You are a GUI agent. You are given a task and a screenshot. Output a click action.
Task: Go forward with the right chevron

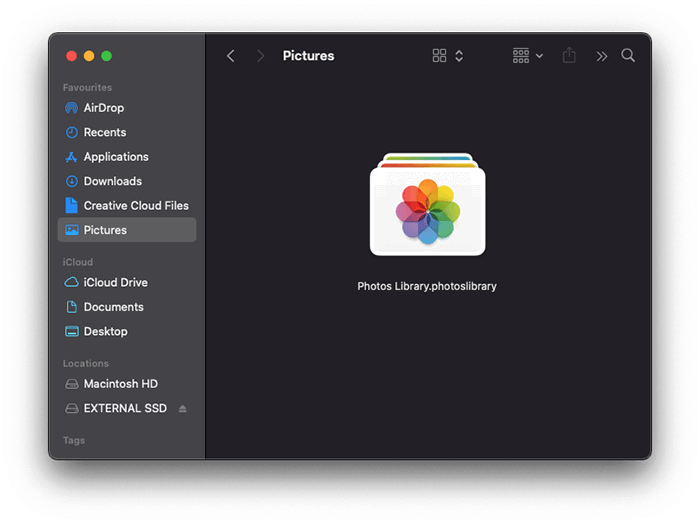(261, 56)
